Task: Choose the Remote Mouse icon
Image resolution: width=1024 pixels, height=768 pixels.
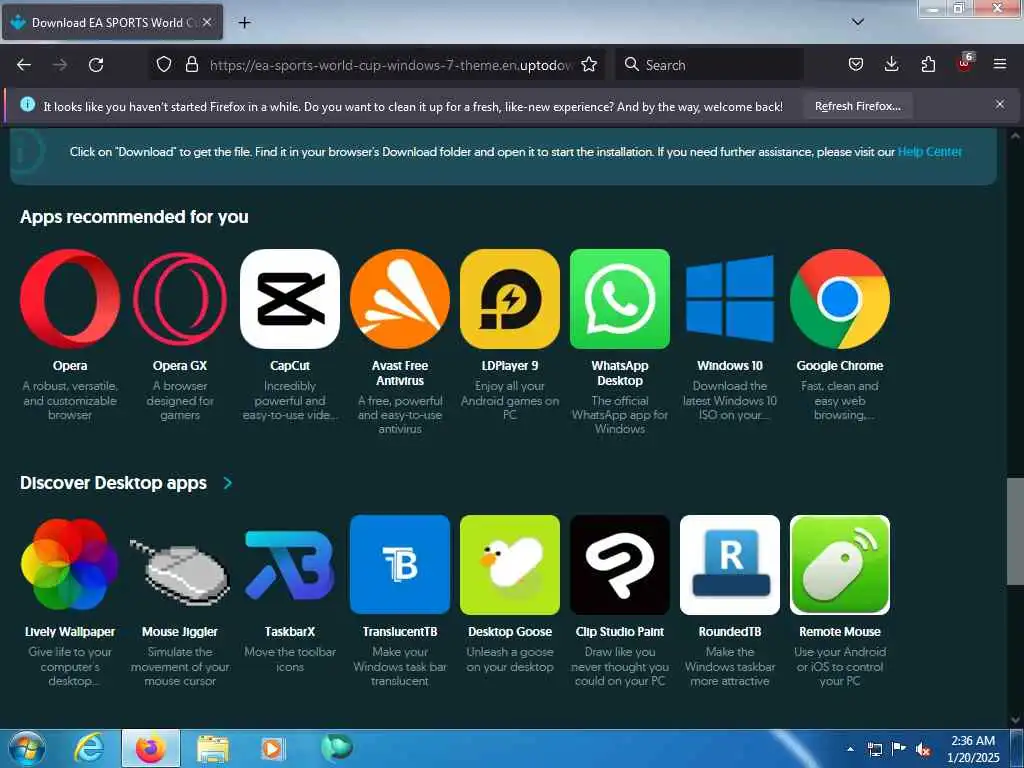Action: tap(840, 564)
